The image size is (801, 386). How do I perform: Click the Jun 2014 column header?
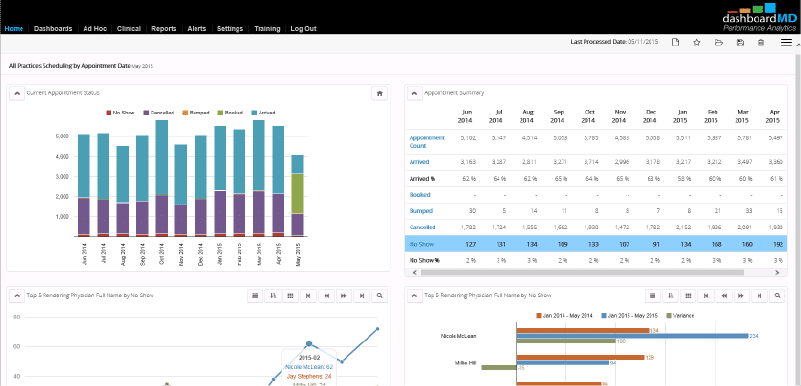click(x=464, y=116)
